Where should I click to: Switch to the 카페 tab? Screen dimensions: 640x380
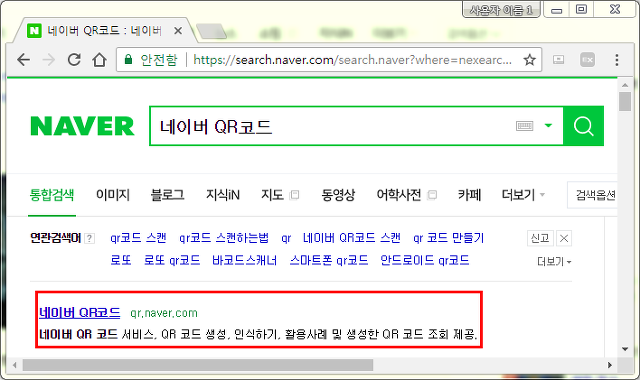(x=469, y=195)
